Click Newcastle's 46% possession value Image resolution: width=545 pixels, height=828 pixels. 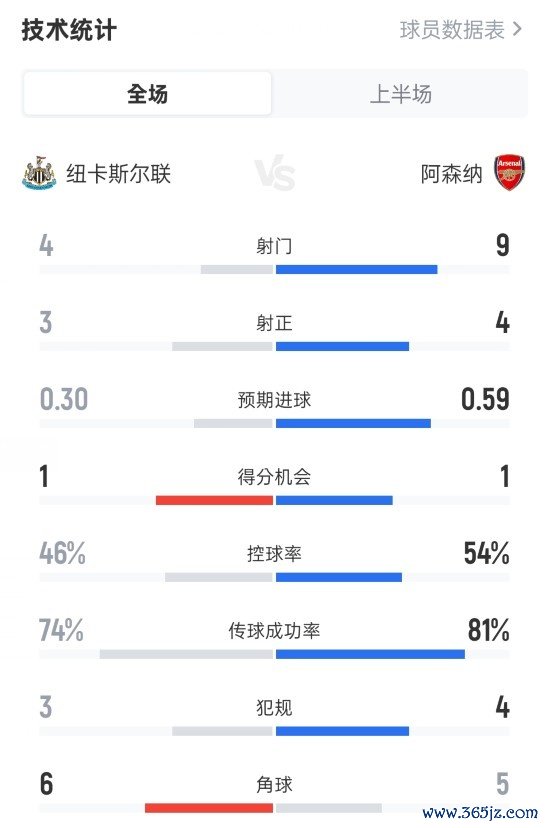(62, 553)
